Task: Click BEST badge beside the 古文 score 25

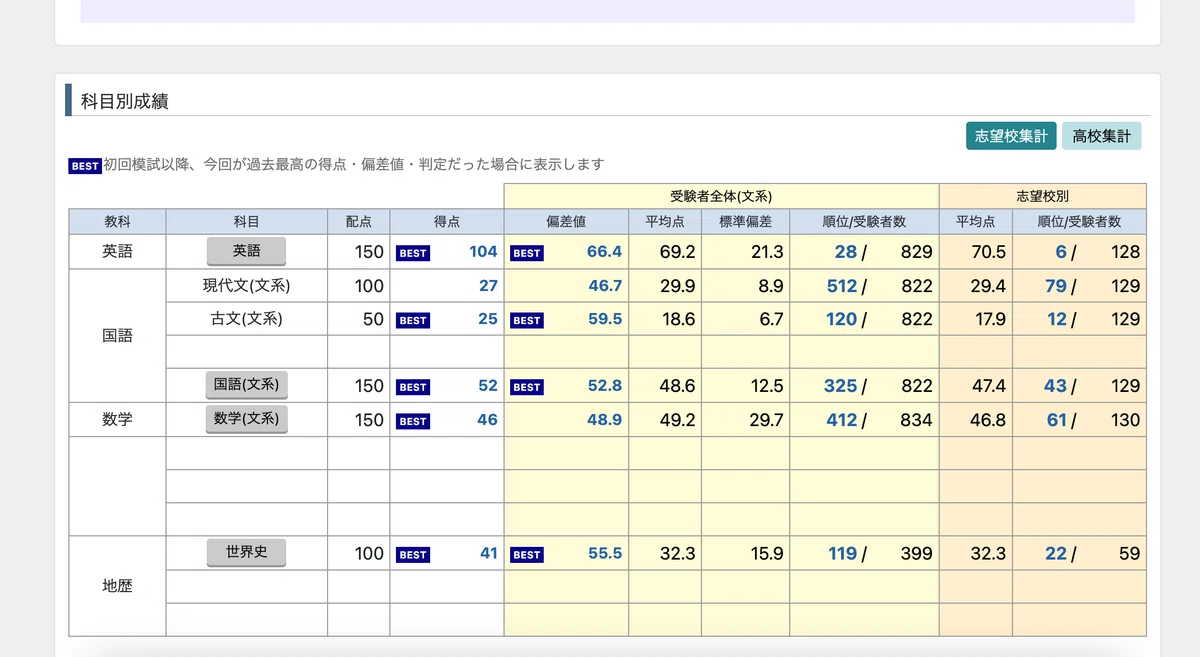Action: click(413, 320)
